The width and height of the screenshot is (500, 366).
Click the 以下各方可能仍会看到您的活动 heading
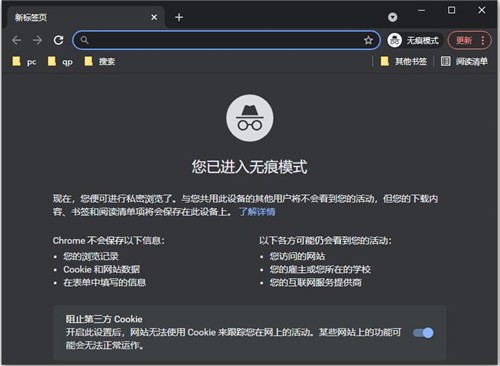pos(326,240)
